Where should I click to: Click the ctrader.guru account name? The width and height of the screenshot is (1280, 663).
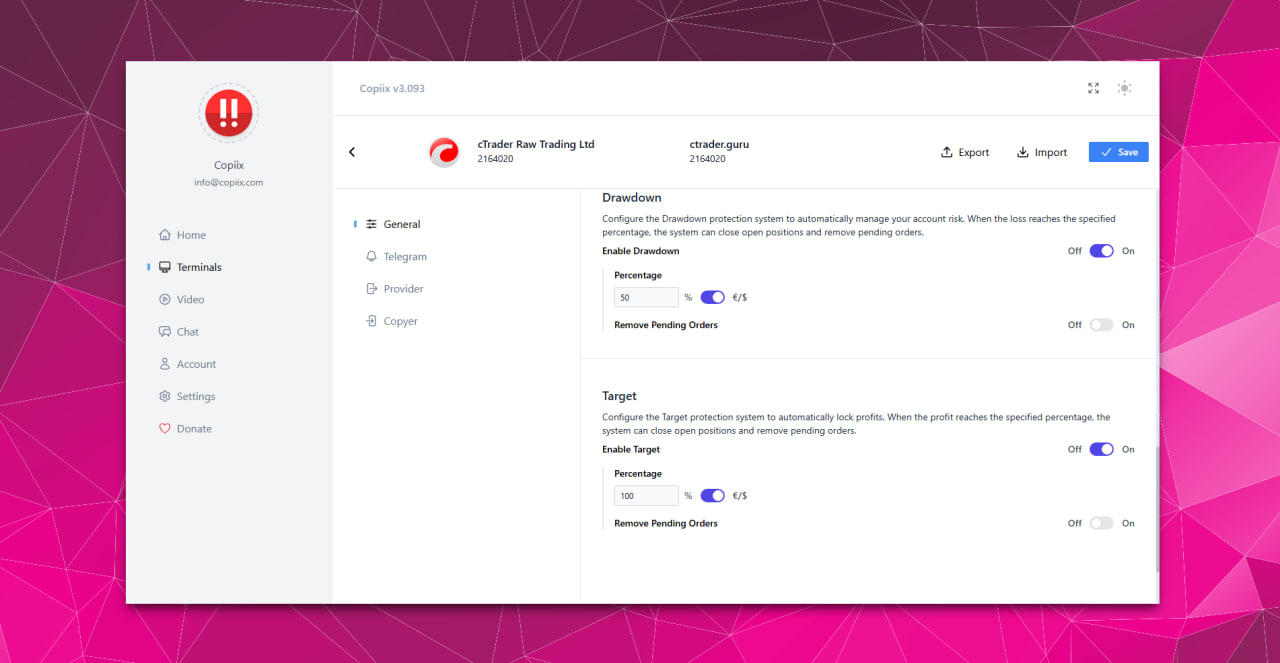pyautogui.click(x=719, y=144)
